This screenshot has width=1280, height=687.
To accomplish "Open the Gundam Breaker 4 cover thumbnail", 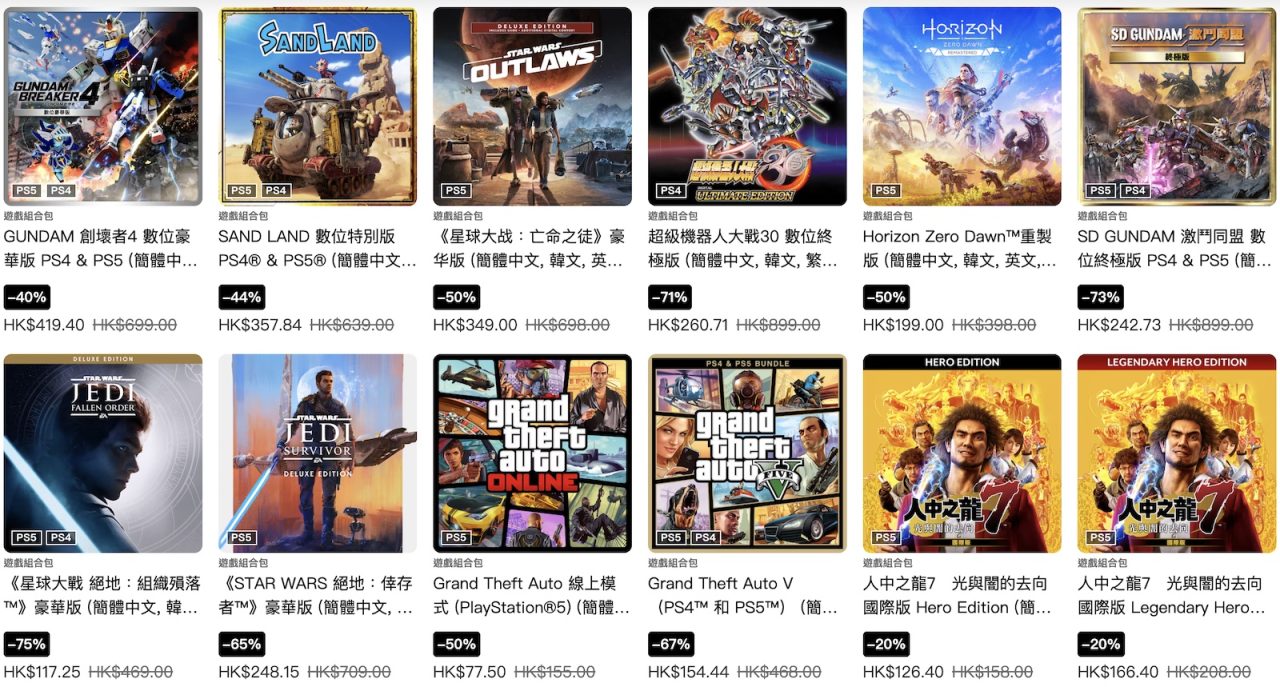I will pyautogui.click(x=103, y=107).
